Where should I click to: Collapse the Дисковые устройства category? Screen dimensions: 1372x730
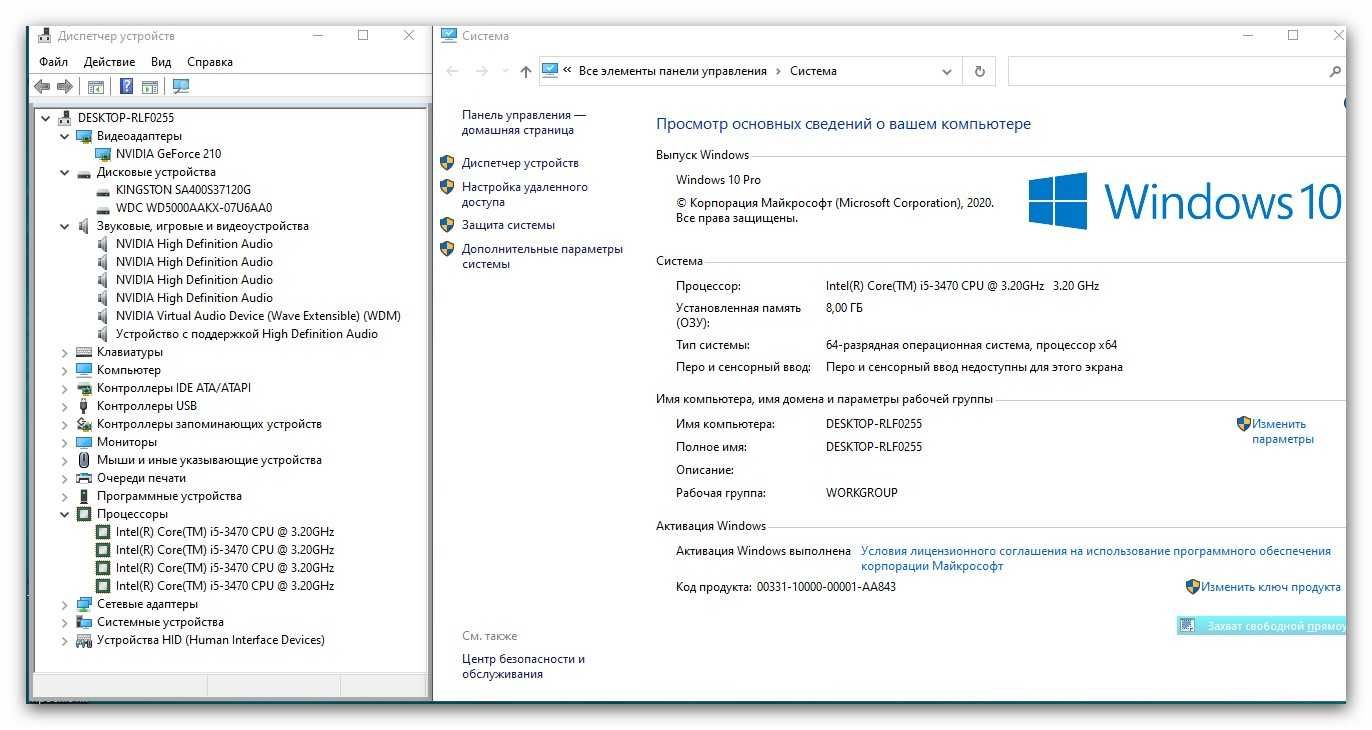(x=65, y=172)
